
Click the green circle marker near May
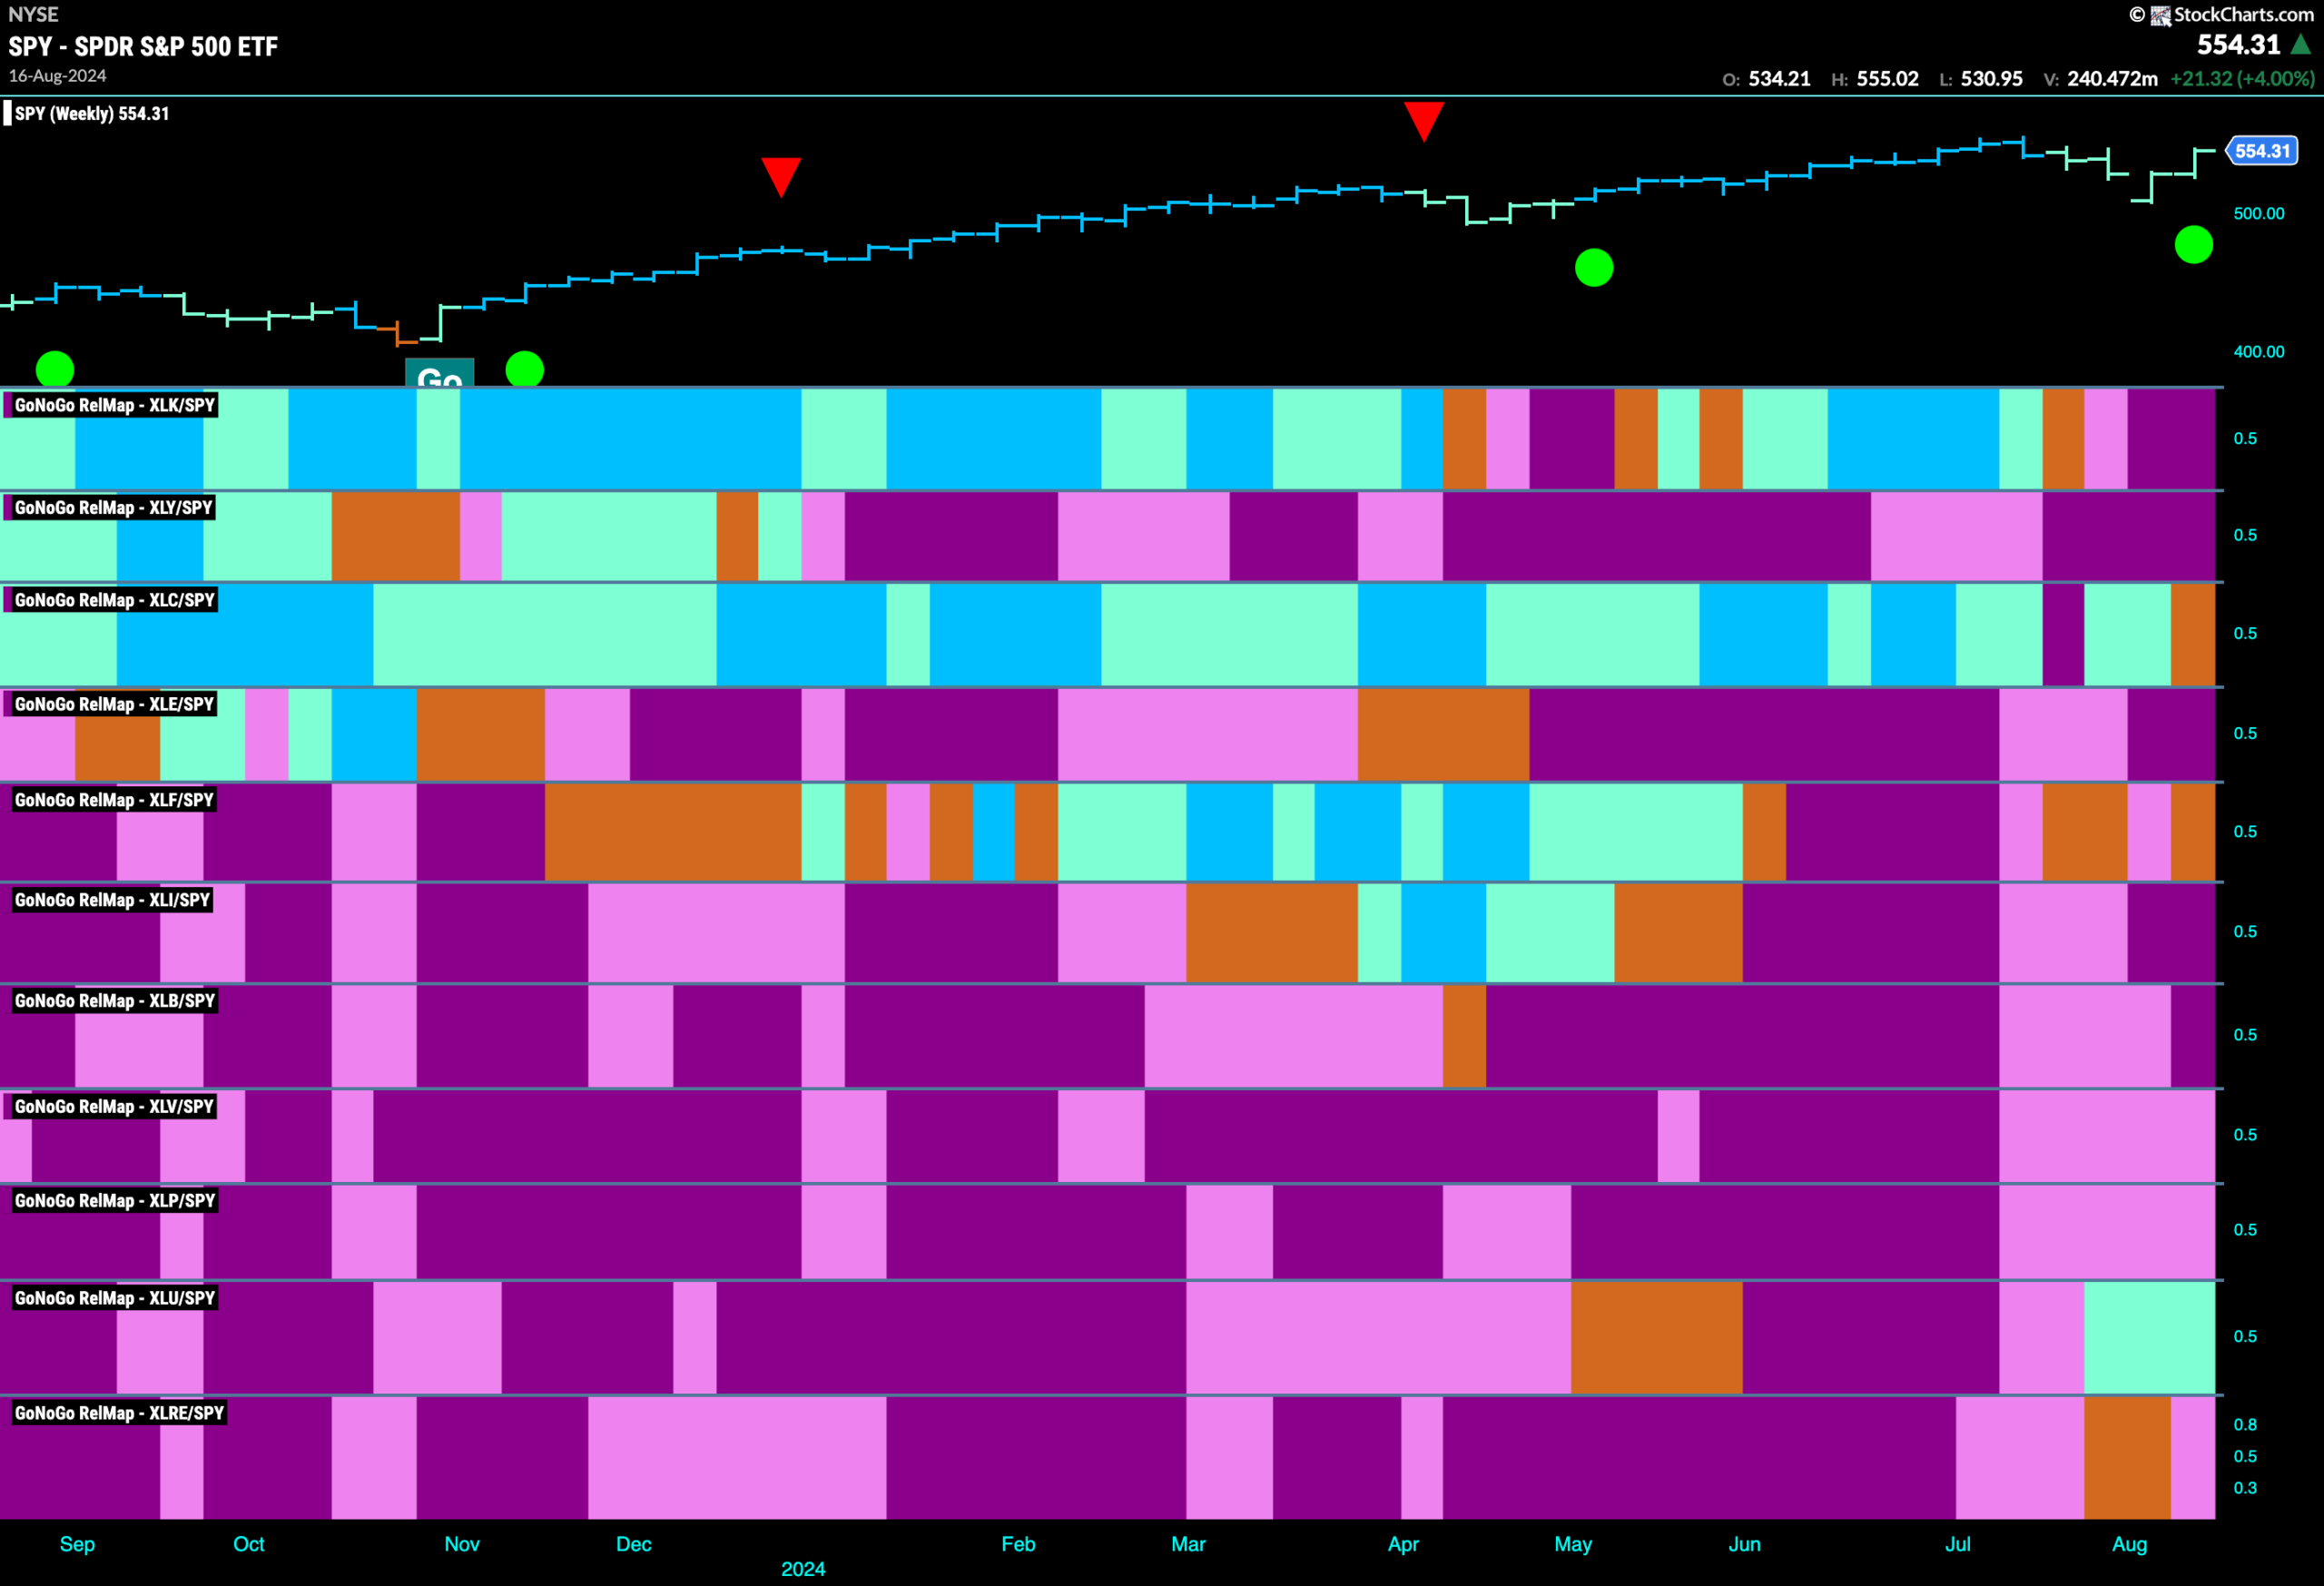click(x=1594, y=267)
